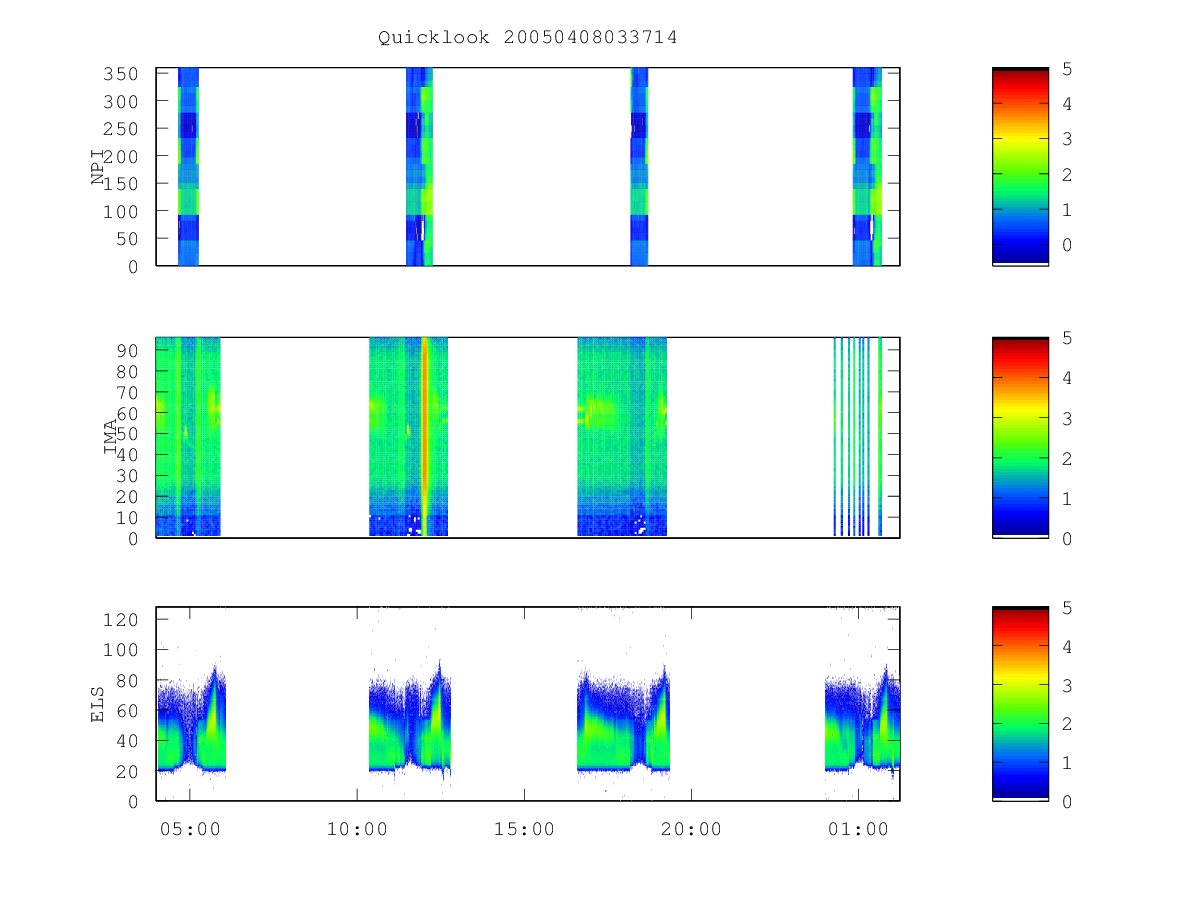Select the NPI panel color scale bar
The height and width of the screenshot is (900, 1200).
click(1020, 167)
